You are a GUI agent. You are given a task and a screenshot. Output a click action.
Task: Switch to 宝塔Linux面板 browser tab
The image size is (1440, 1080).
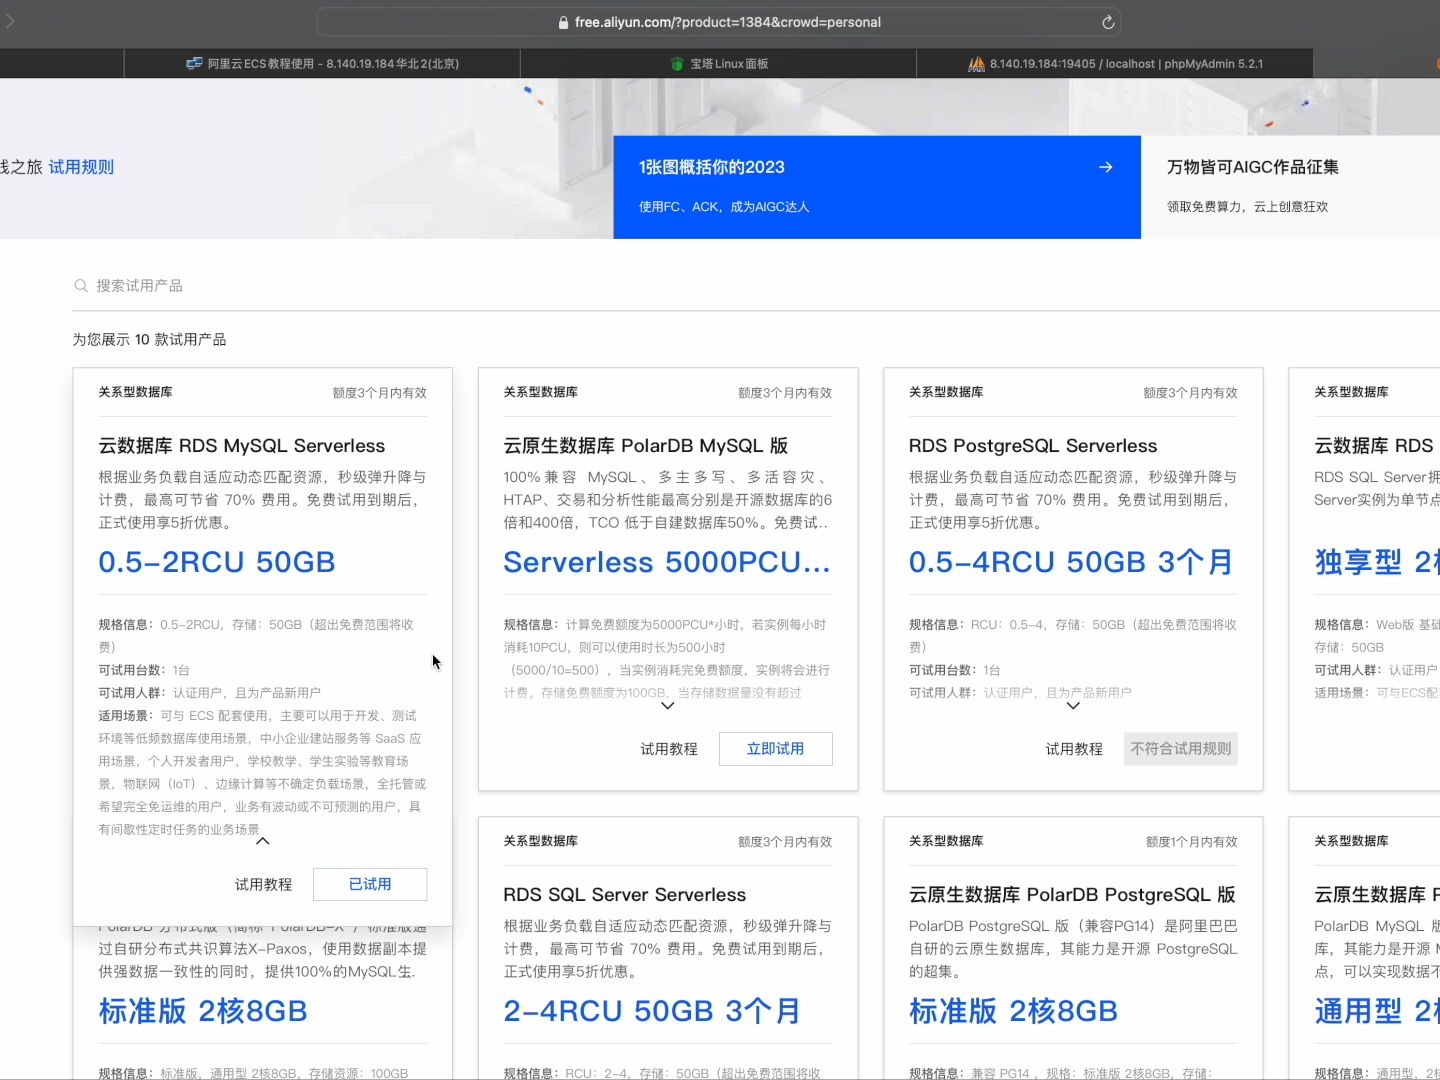[718, 63]
